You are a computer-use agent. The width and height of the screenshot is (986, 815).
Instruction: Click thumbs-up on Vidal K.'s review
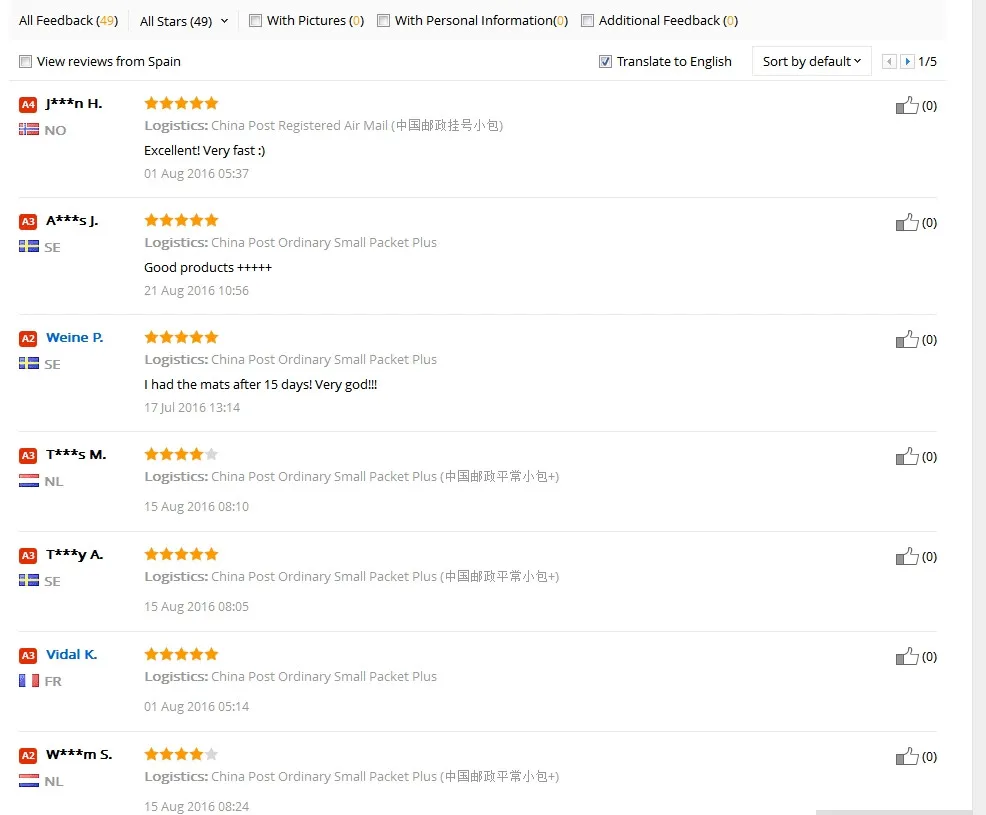coord(907,656)
